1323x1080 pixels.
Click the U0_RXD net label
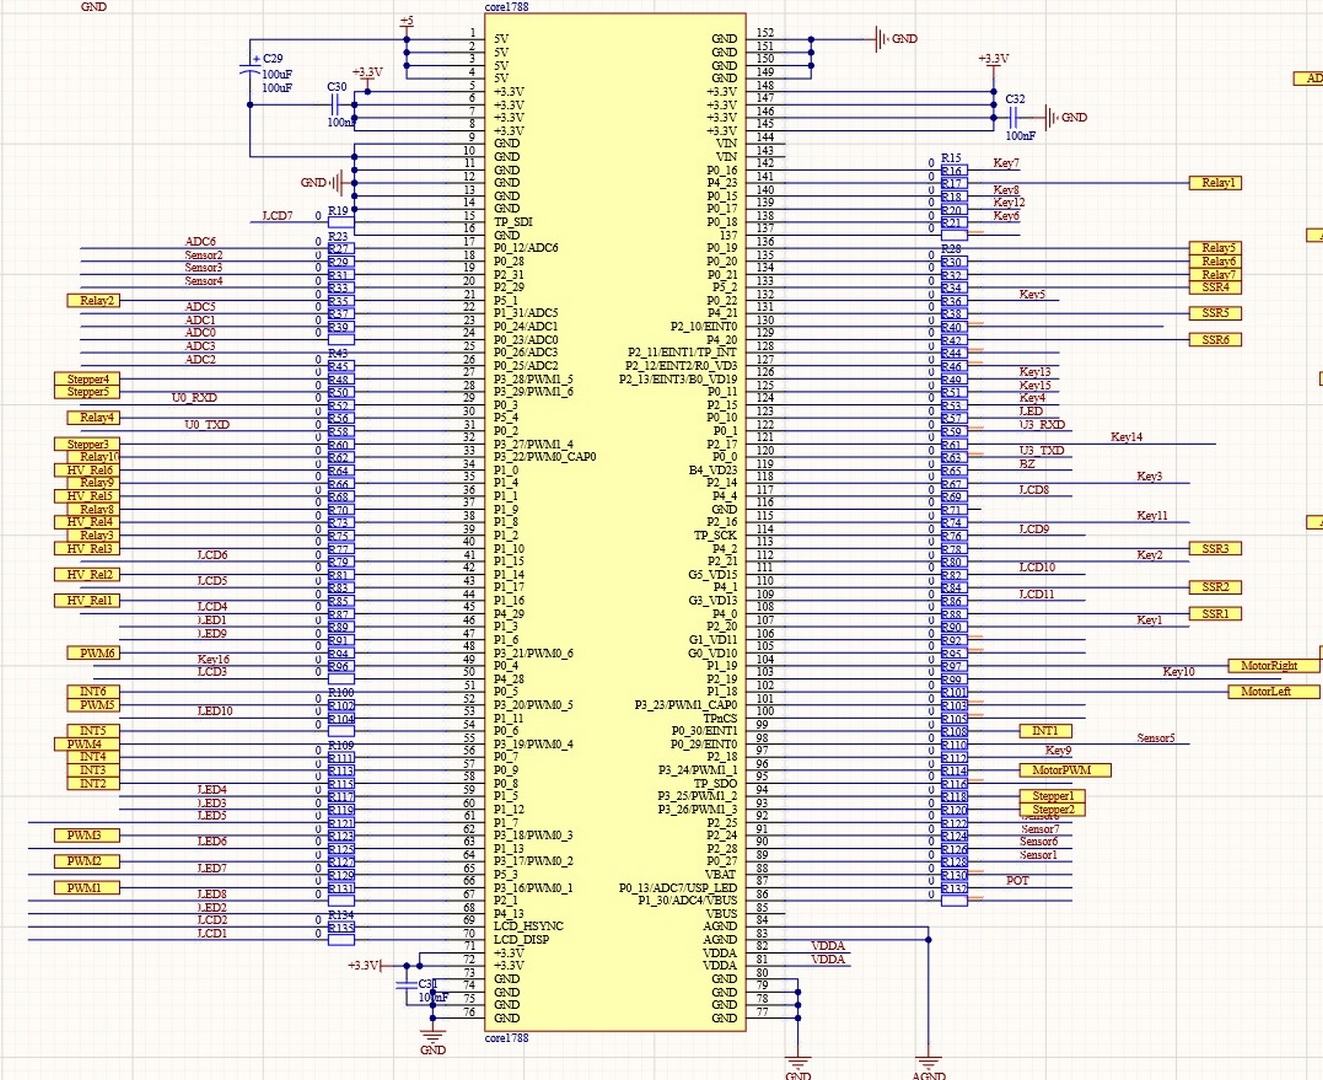pyautogui.click(x=194, y=398)
